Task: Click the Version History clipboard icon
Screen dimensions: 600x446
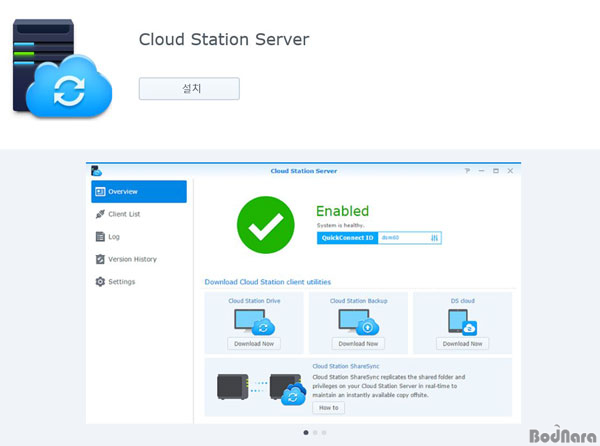Action: pyautogui.click(x=100, y=259)
